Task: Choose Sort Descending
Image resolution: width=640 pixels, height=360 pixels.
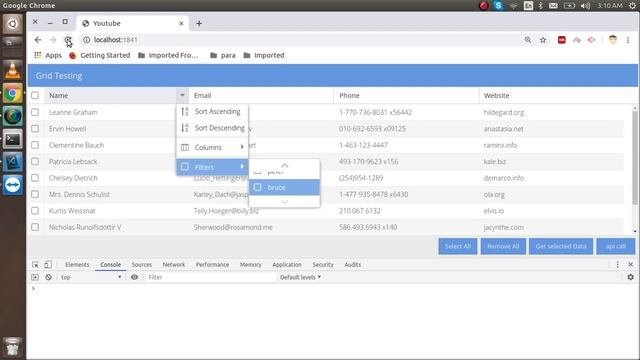Action: click(x=212, y=128)
